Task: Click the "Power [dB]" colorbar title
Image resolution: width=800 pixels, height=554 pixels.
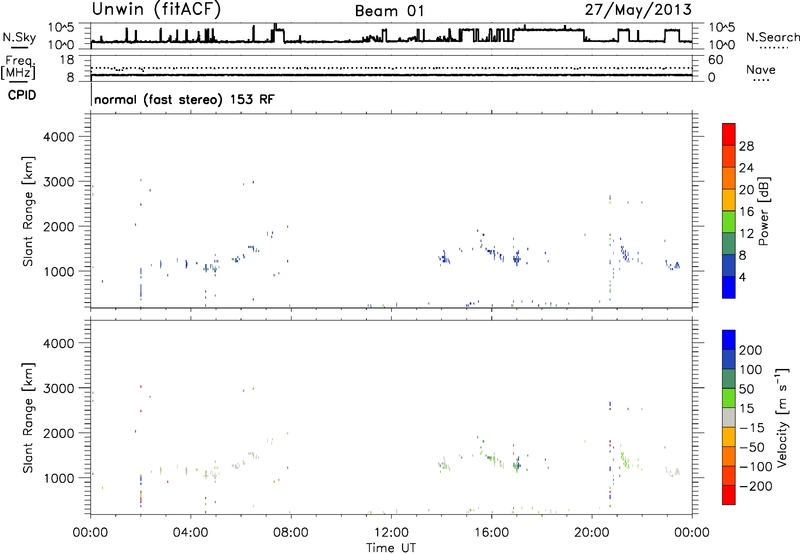Action: (x=764, y=211)
